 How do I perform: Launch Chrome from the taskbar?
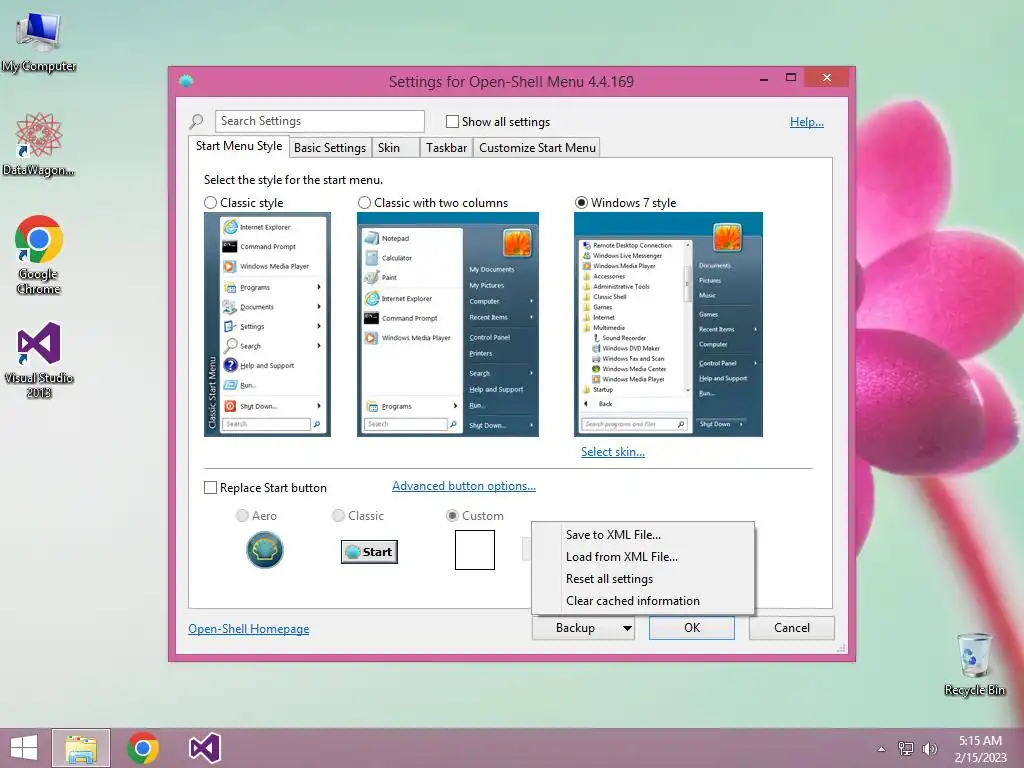coord(143,748)
